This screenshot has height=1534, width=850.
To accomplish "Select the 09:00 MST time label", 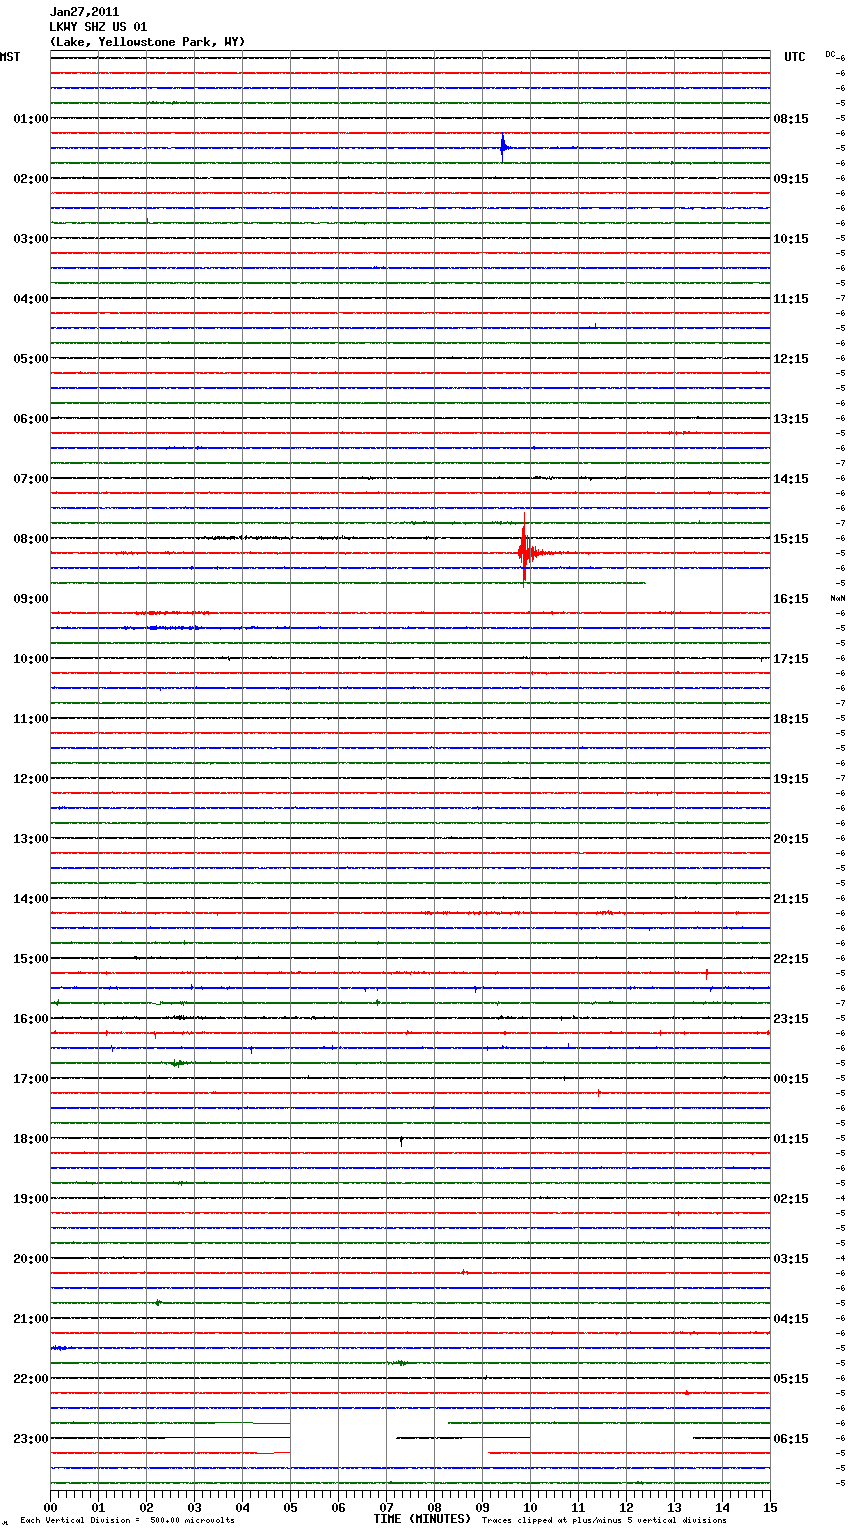I will tap(30, 599).
